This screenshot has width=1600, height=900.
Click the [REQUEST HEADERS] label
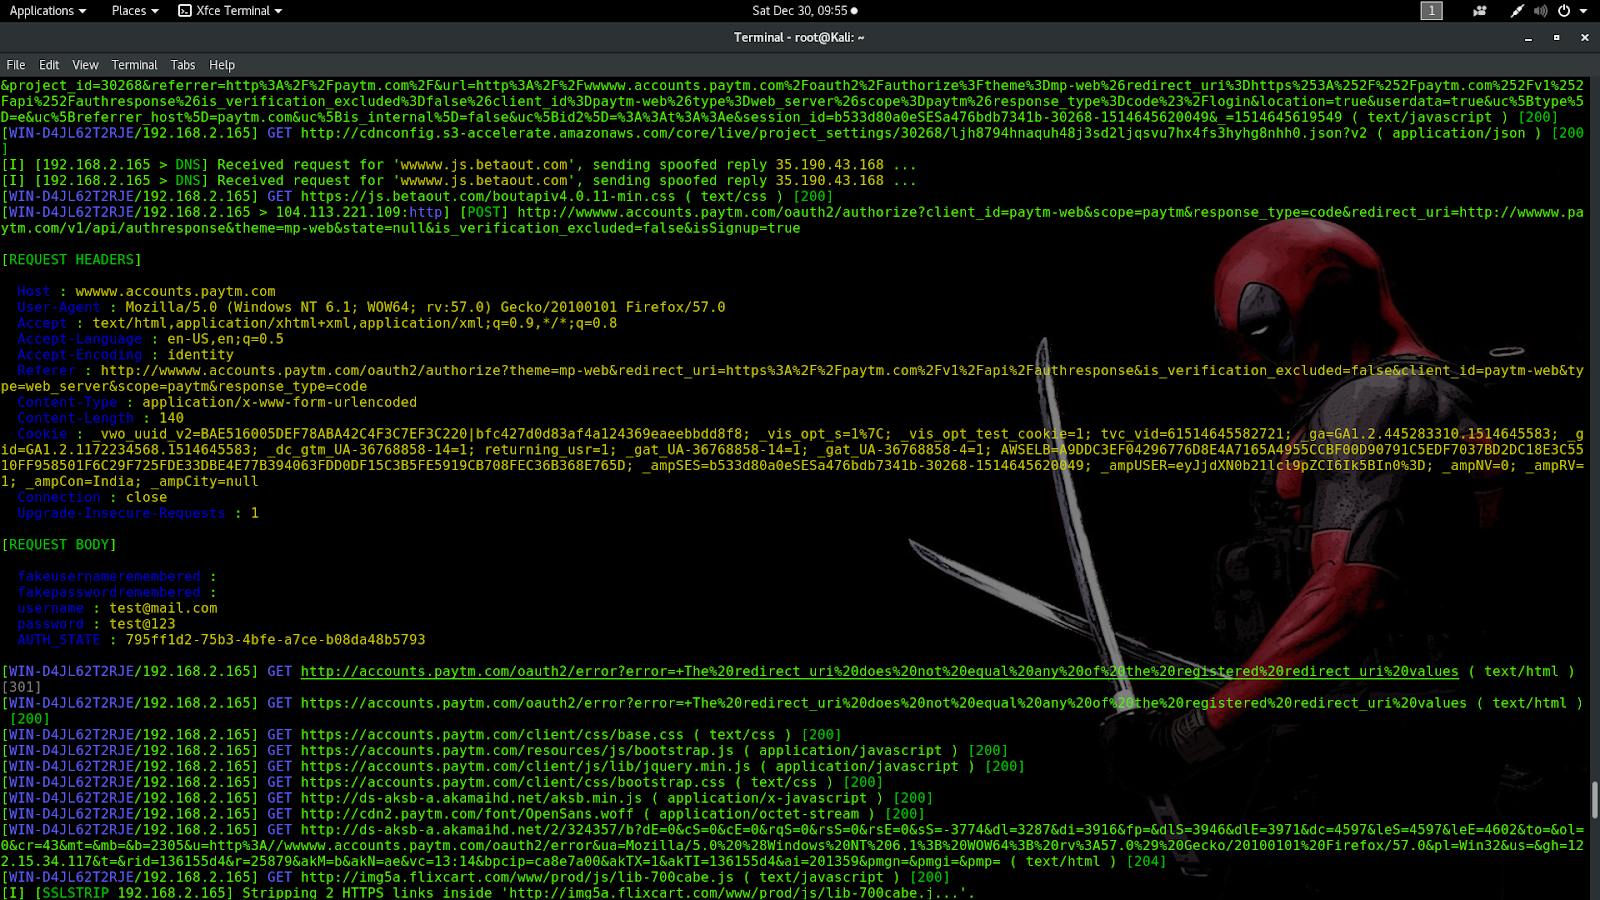coord(72,260)
